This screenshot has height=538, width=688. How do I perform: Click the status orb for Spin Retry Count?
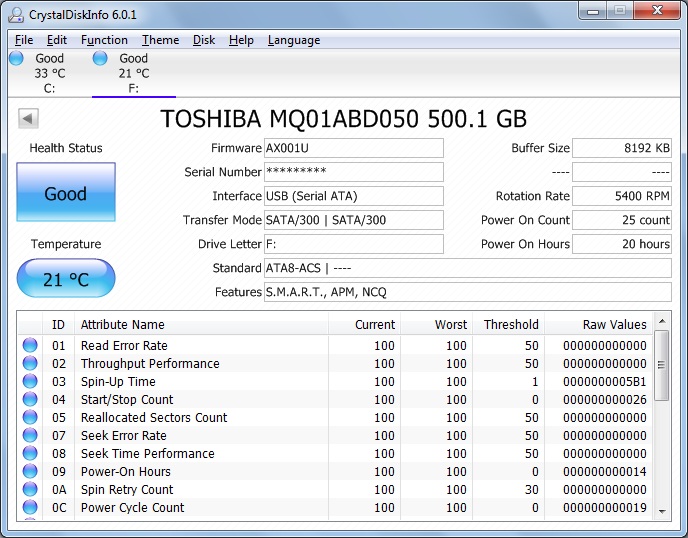coord(30,490)
